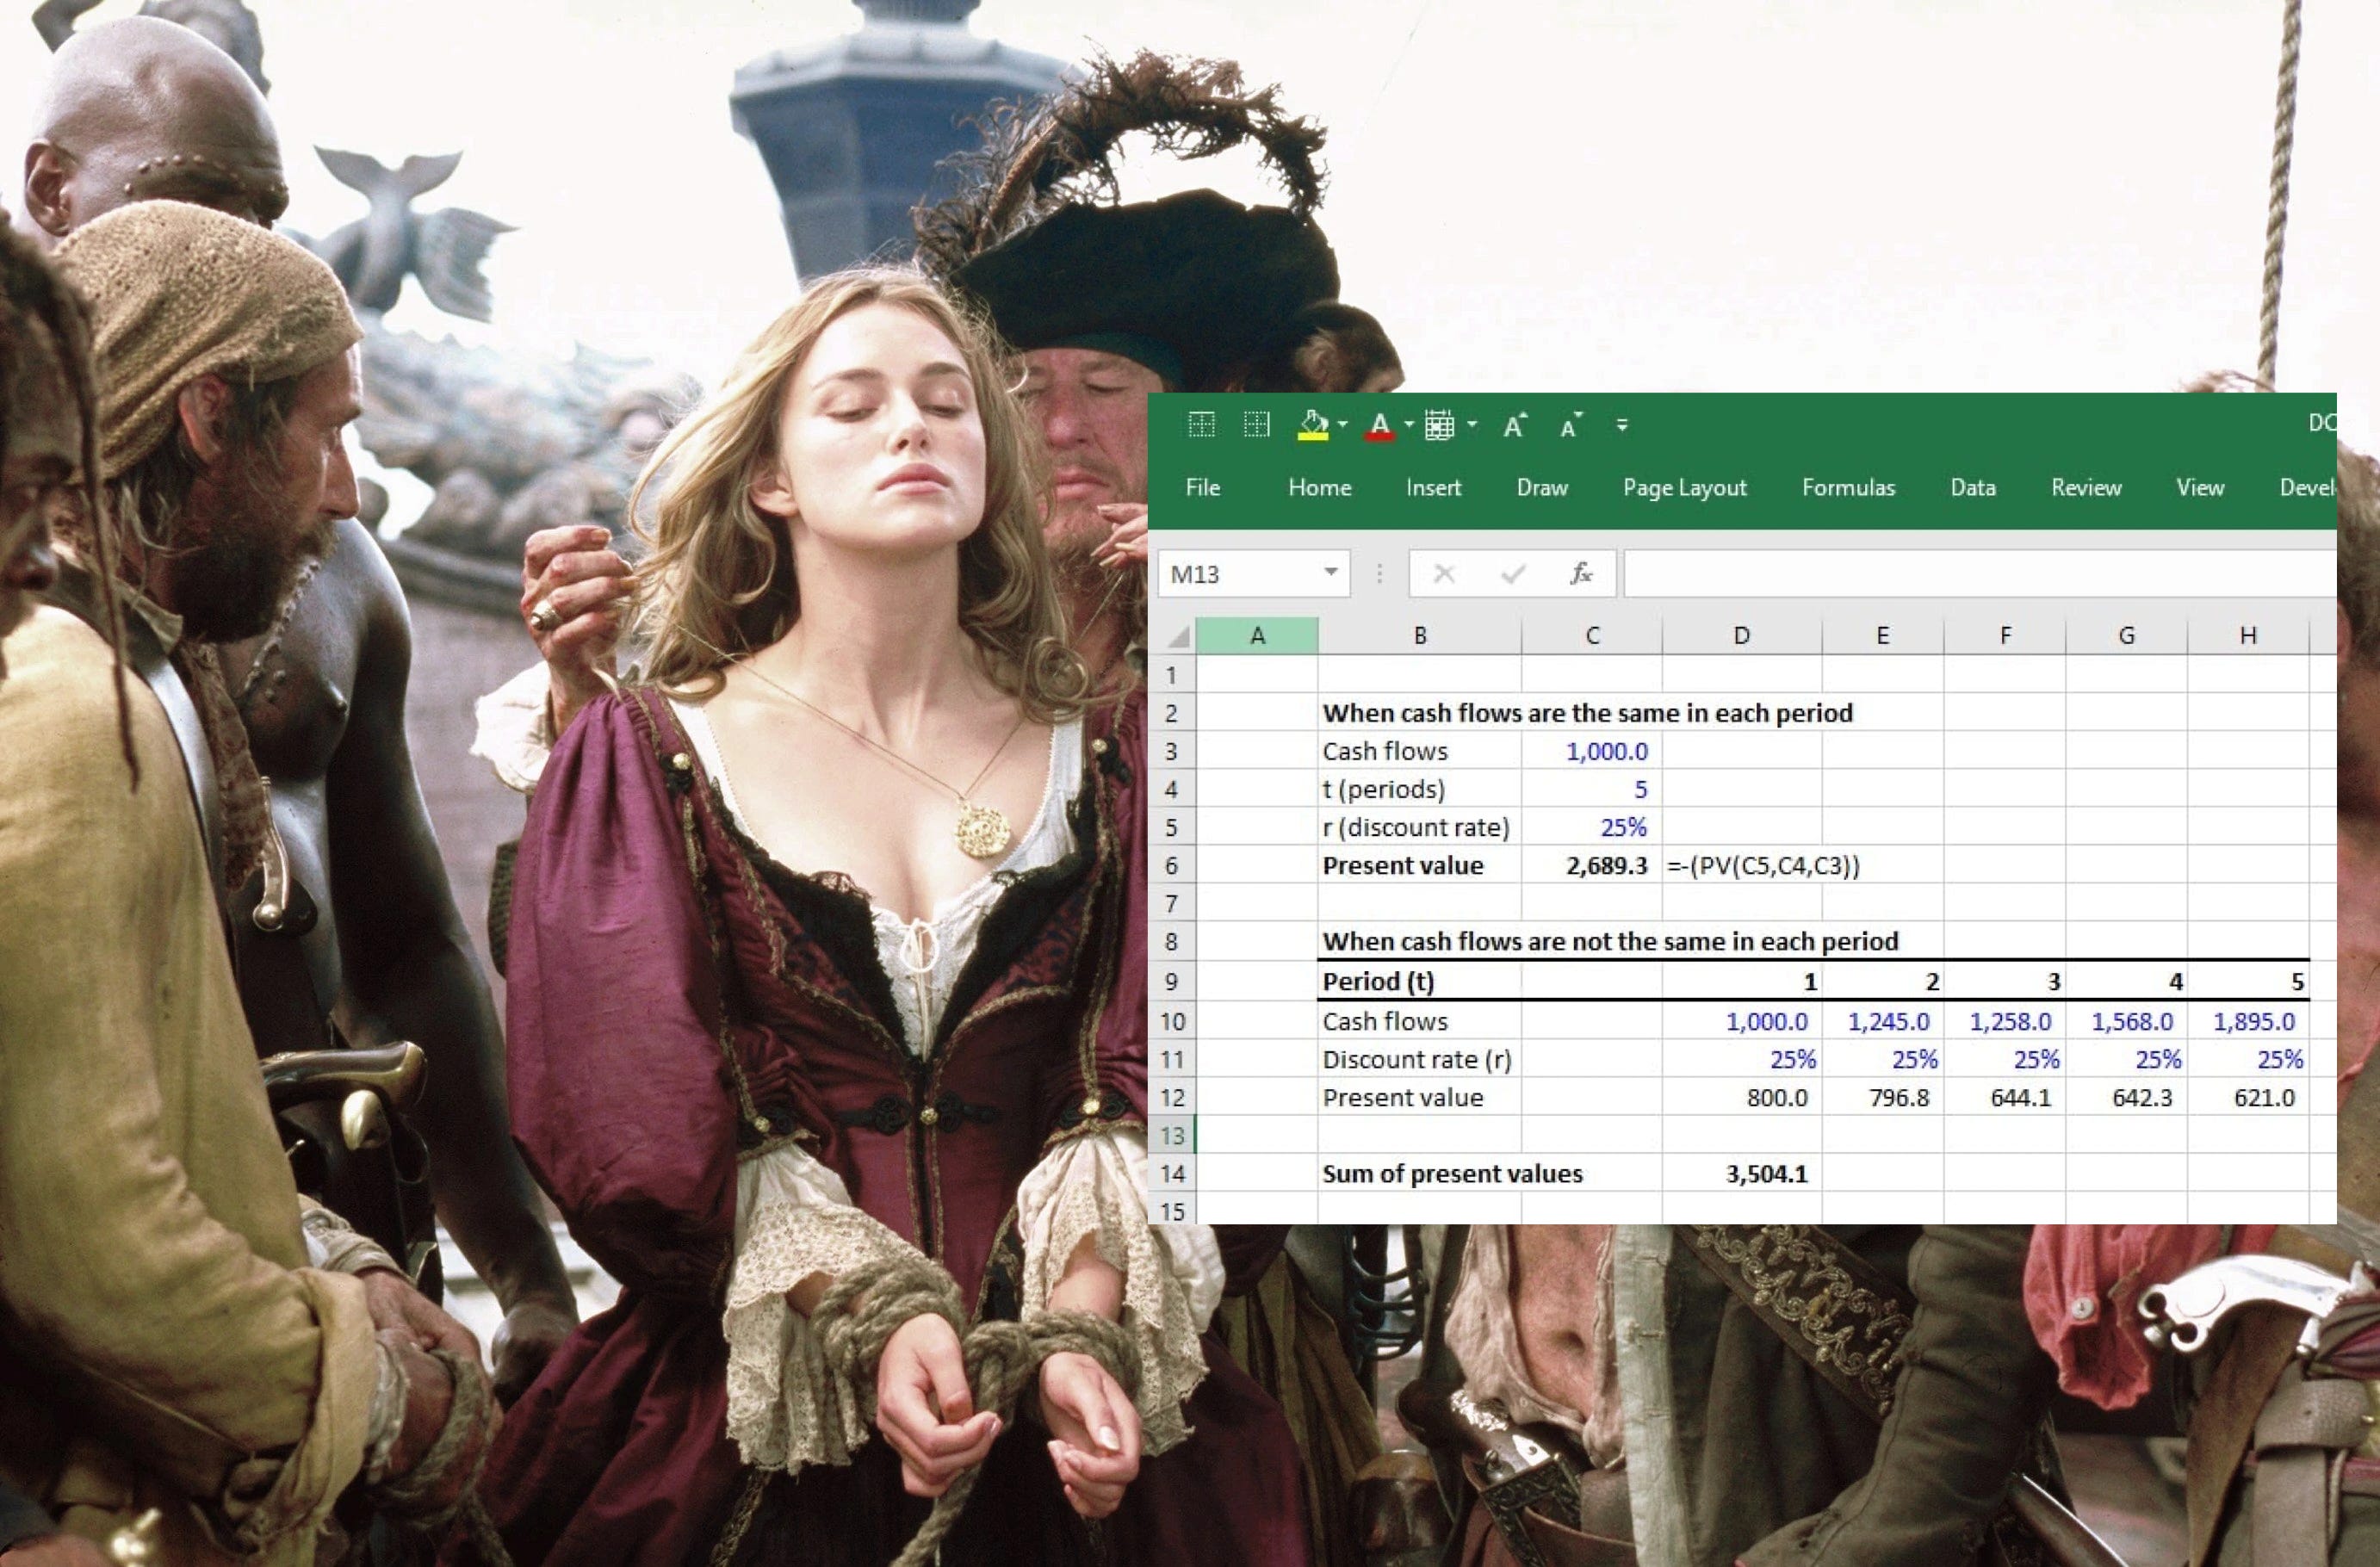Switch to the Page Layout tab

click(1684, 488)
